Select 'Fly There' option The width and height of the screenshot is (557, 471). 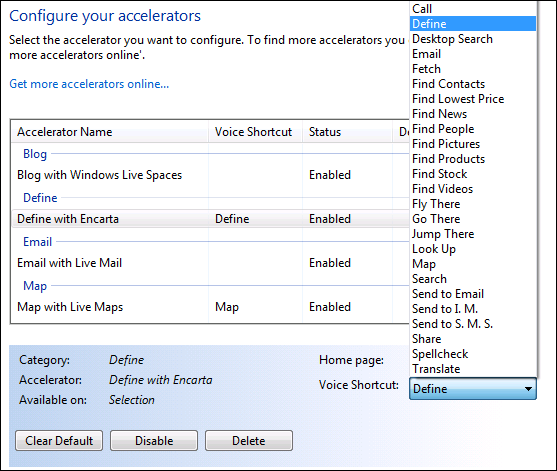click(x=473, y=204)
